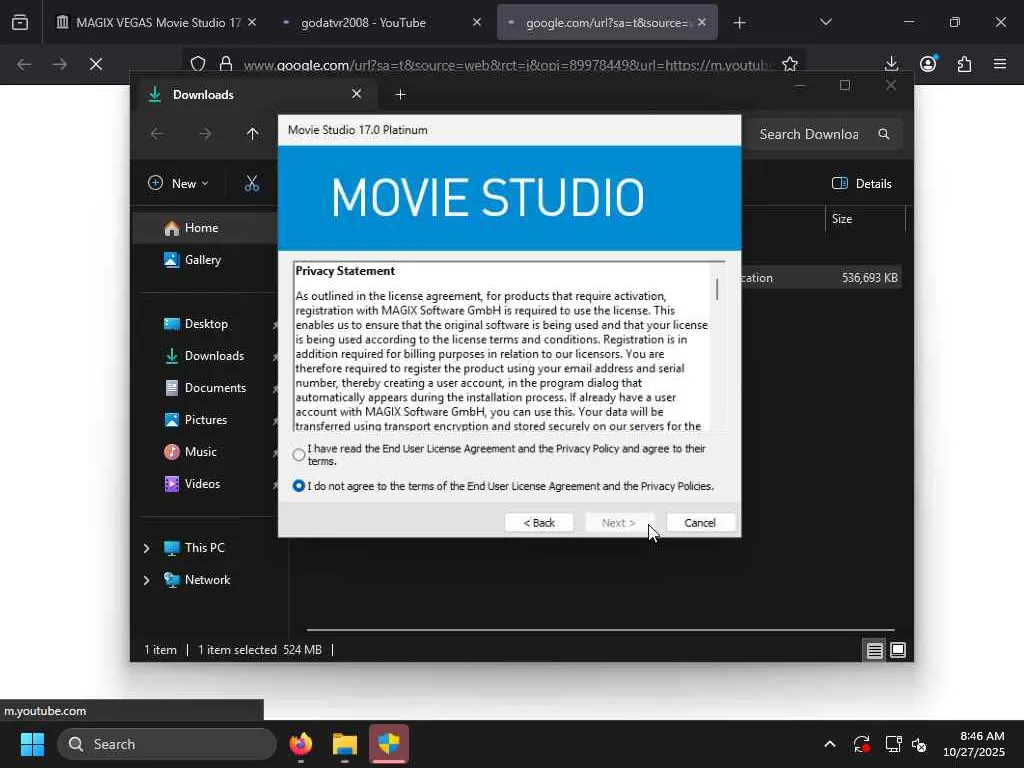Open the Windows Start menu

tap(32, 744)
